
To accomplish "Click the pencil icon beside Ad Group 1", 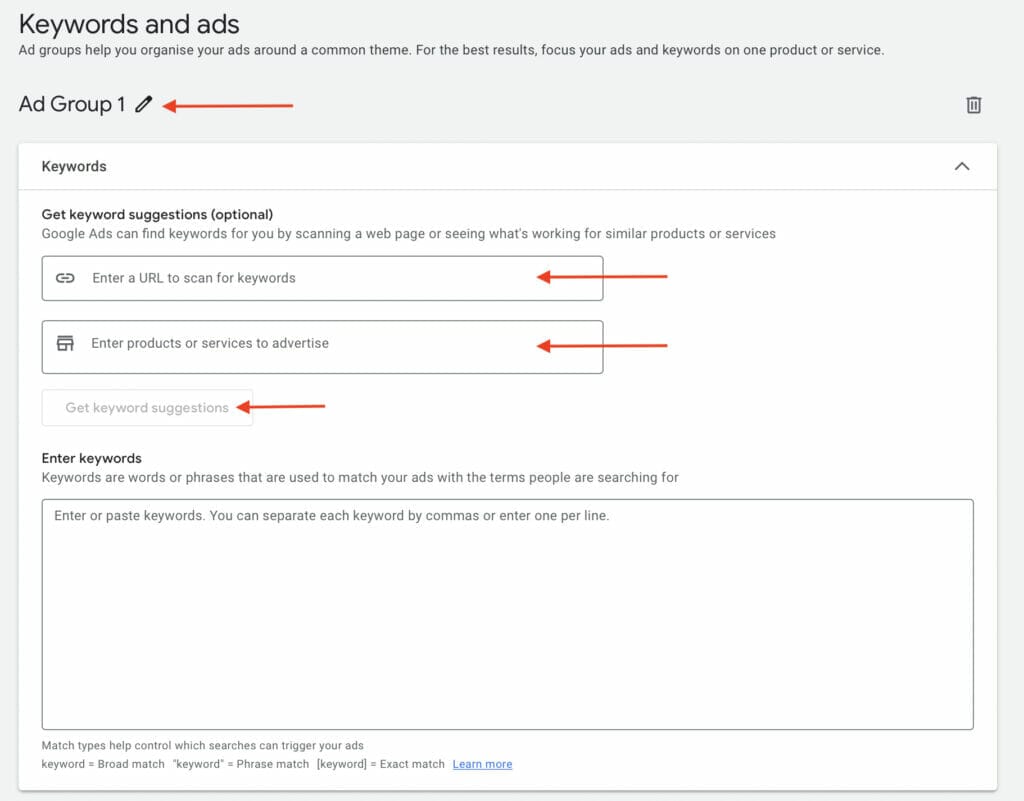I will pos(144,104).
